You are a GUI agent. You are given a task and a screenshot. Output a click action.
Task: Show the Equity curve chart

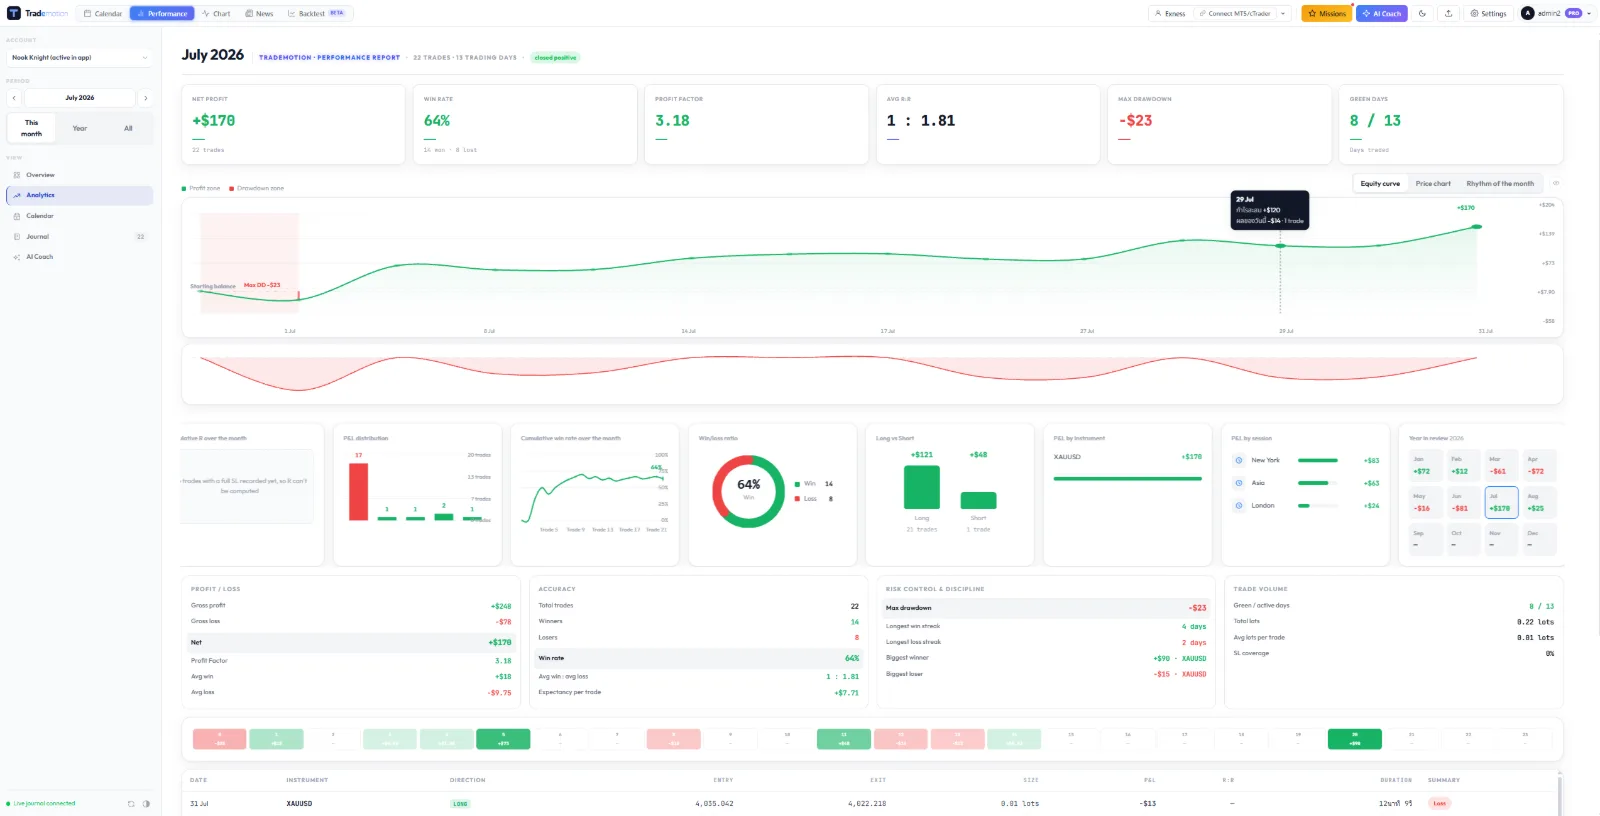1380,184
